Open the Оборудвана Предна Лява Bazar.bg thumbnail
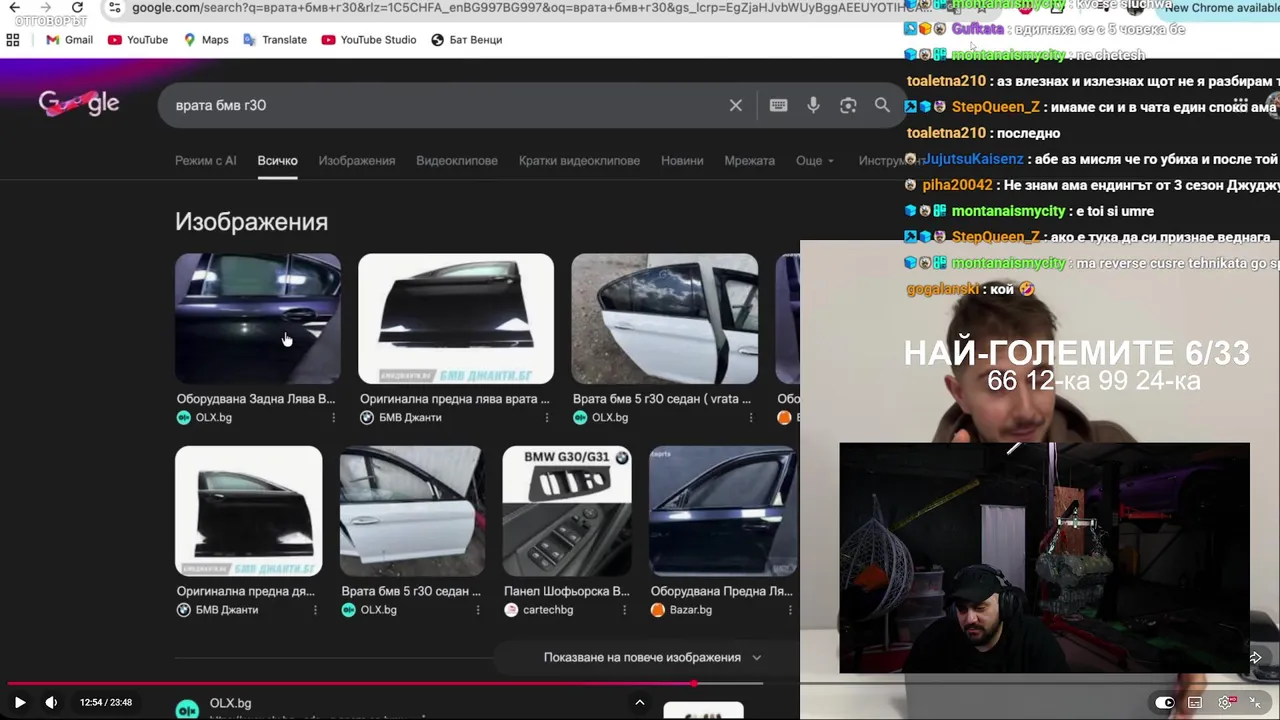This screenshot has width=1280, height=720. (x=724, y=511)
